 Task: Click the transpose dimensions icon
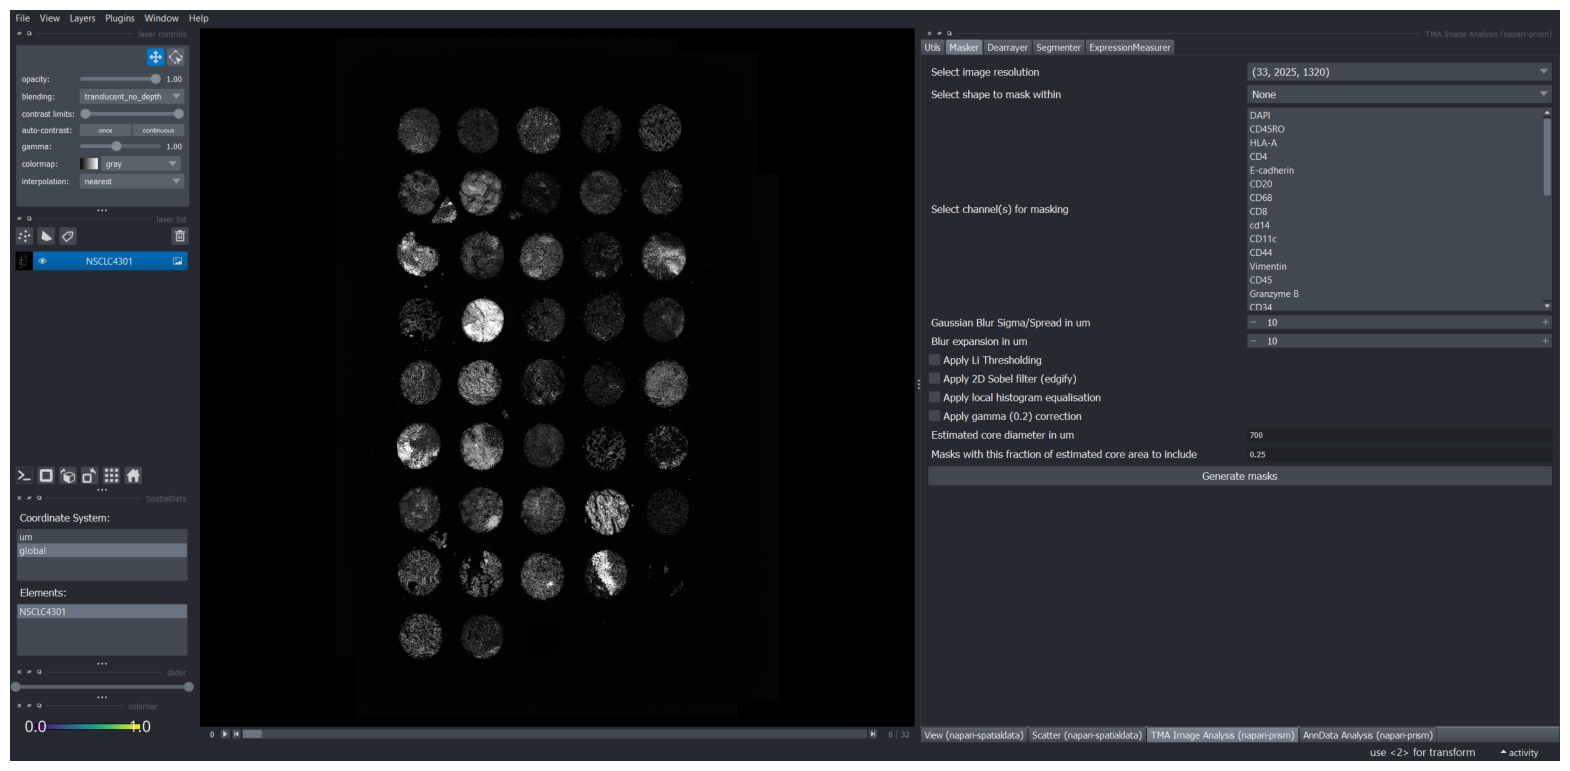tap(90, 476)
